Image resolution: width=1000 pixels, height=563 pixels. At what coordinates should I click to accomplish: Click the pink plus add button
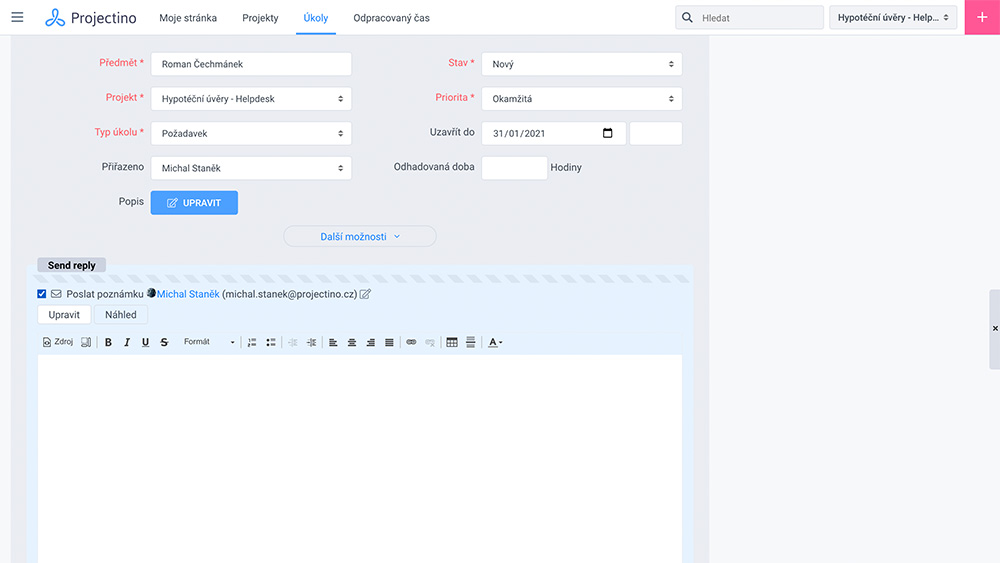click(982, 18)
